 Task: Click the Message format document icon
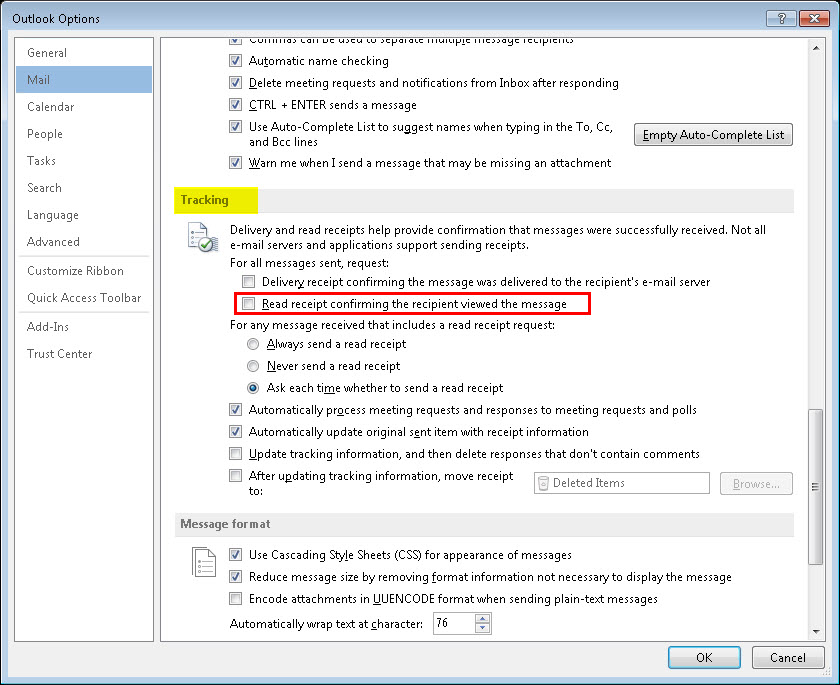click(204, 562)
